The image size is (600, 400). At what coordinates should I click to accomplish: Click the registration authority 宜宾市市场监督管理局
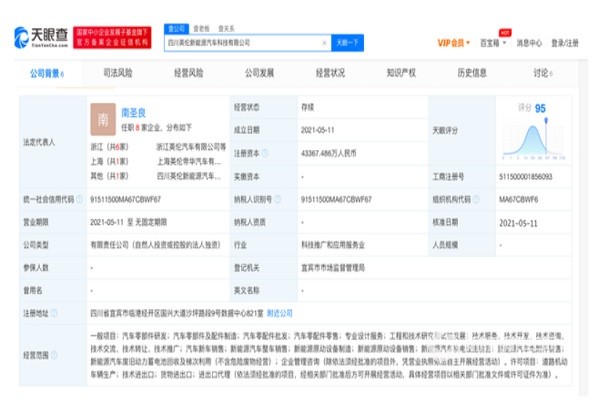click(x=333, y=268)
